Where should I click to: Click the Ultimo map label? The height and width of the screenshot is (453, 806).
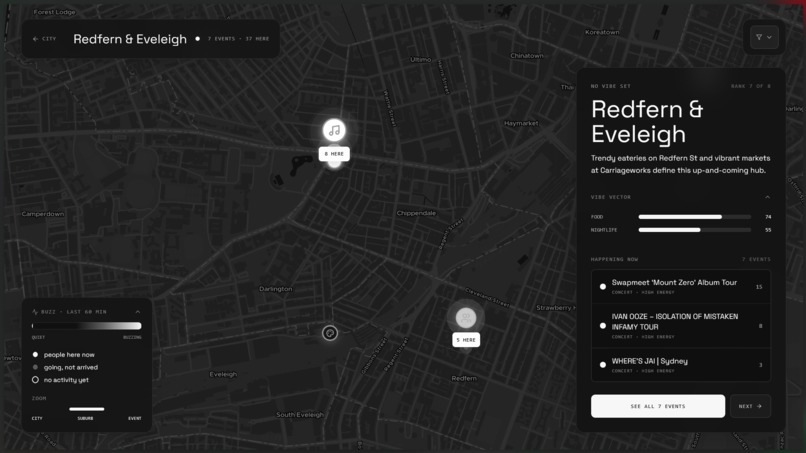tap(420, 60)
